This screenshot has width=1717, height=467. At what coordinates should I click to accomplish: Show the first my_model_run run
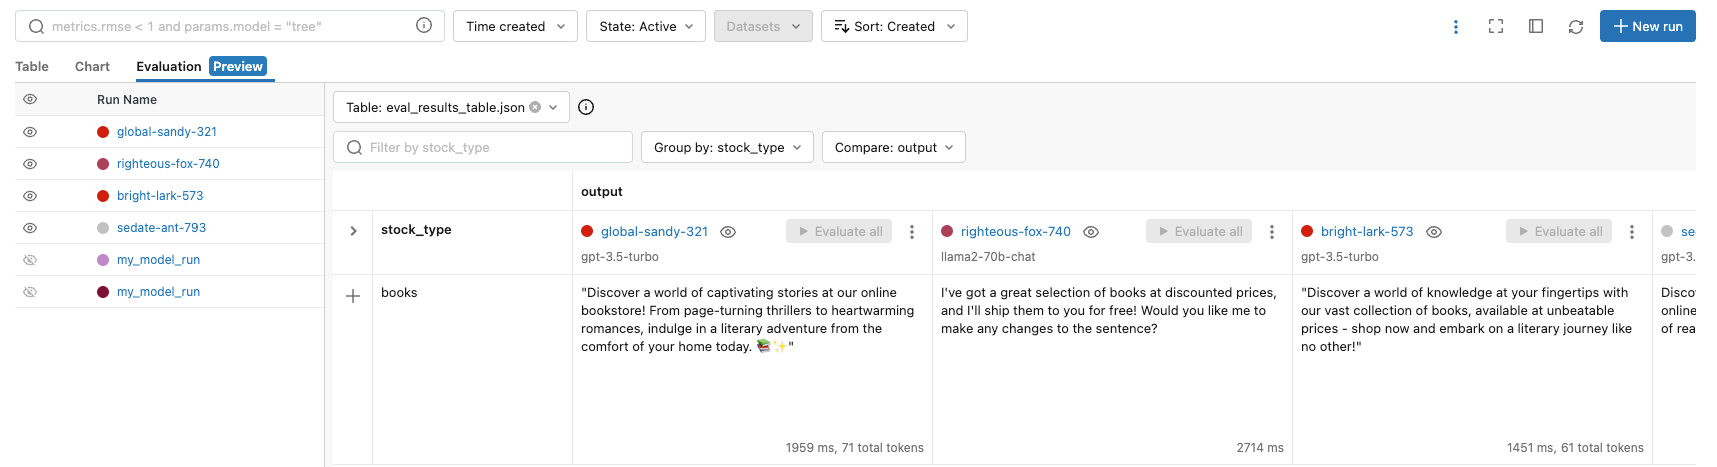[x=30, y=260]
